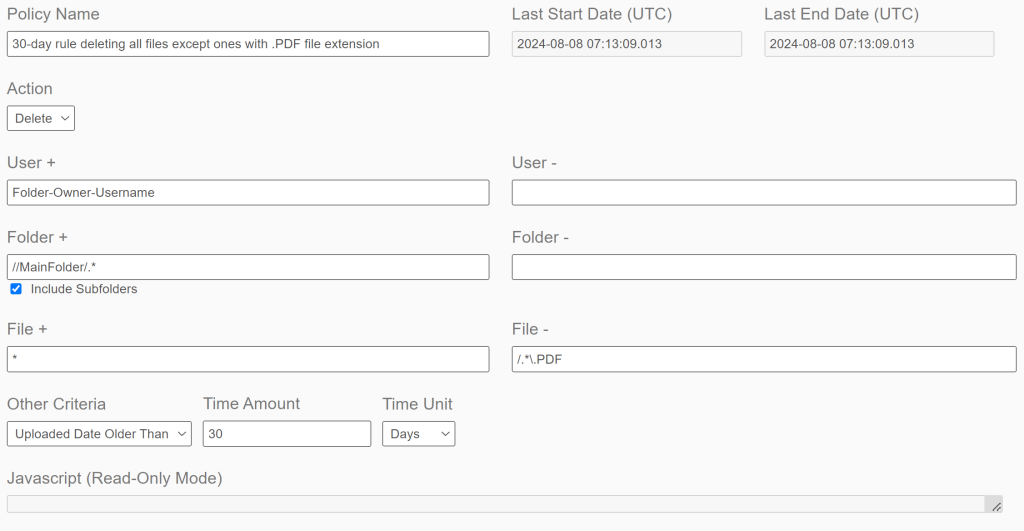Click the Last End Date (UTC) field
The width and height of the screenshot is (1024, 531).
[x=879, y=44]
